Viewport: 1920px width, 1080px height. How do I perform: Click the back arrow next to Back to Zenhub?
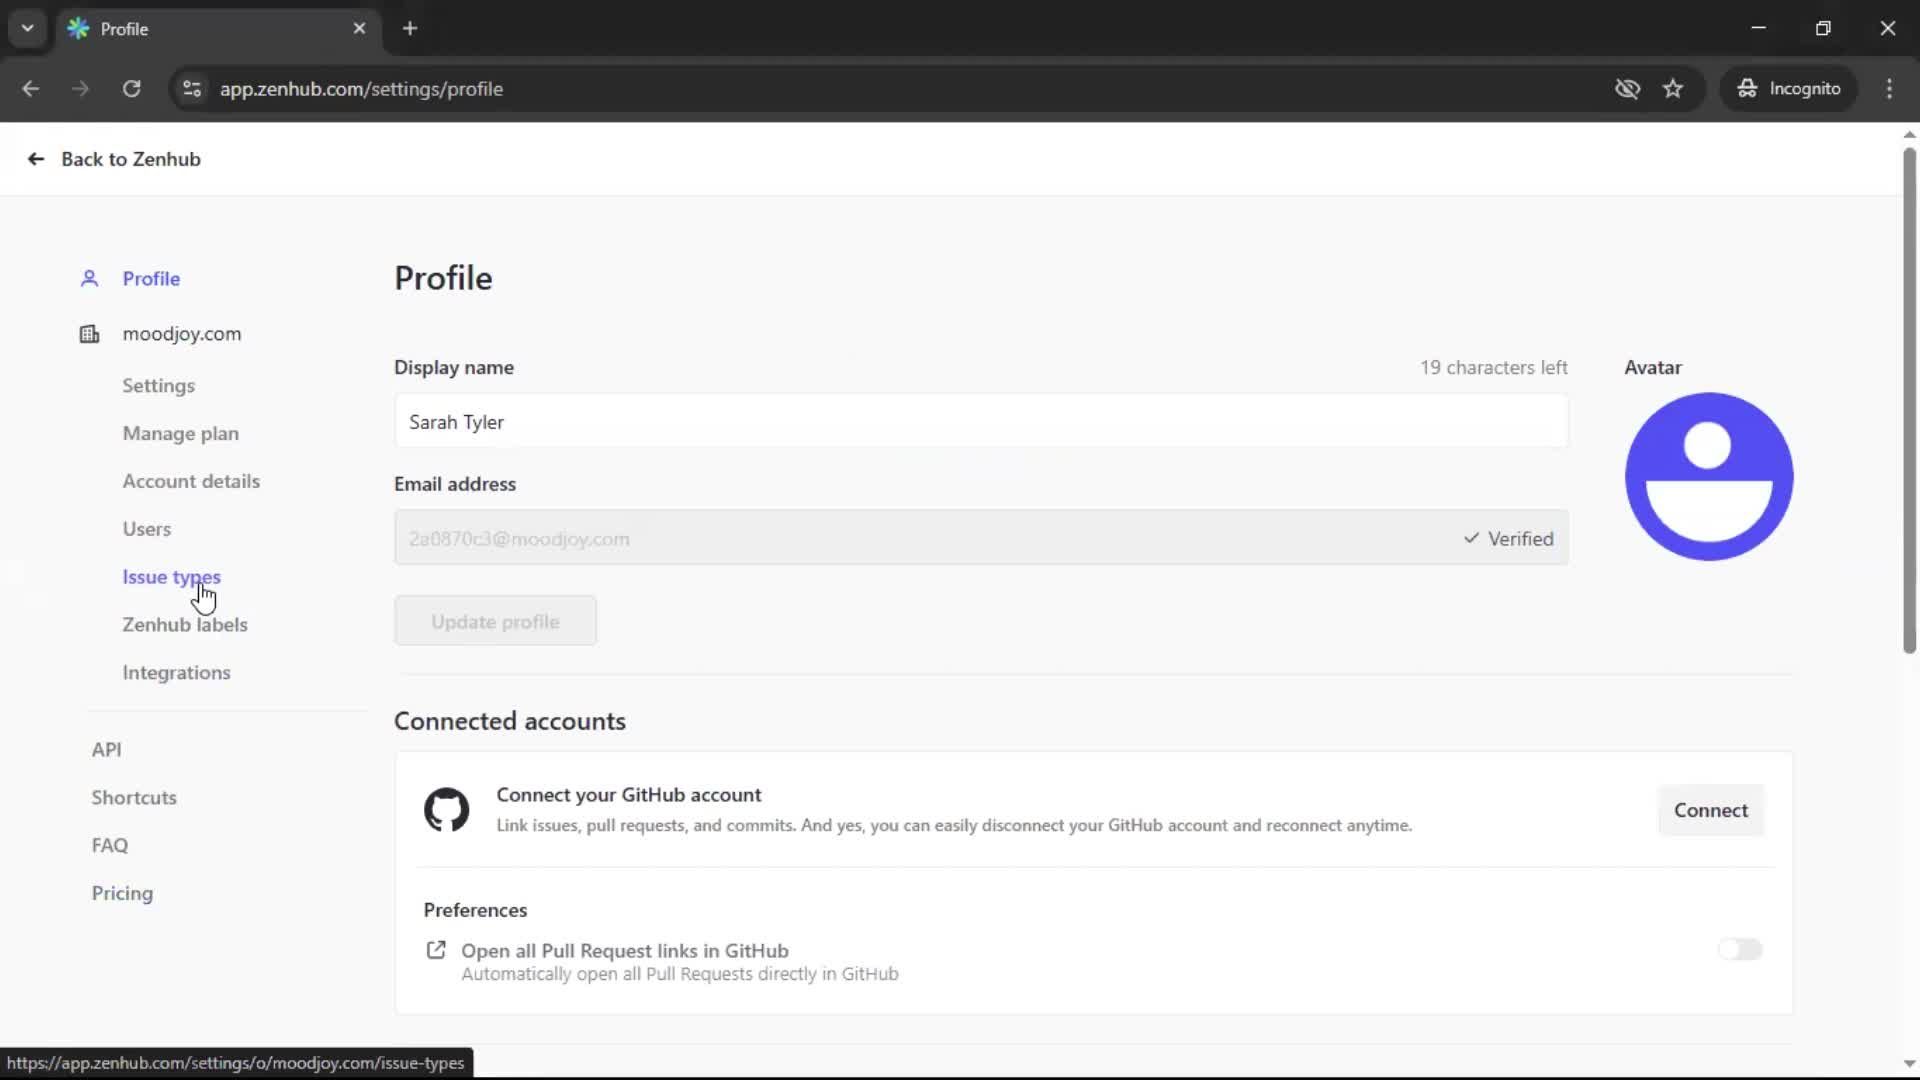tap(35, 159)
